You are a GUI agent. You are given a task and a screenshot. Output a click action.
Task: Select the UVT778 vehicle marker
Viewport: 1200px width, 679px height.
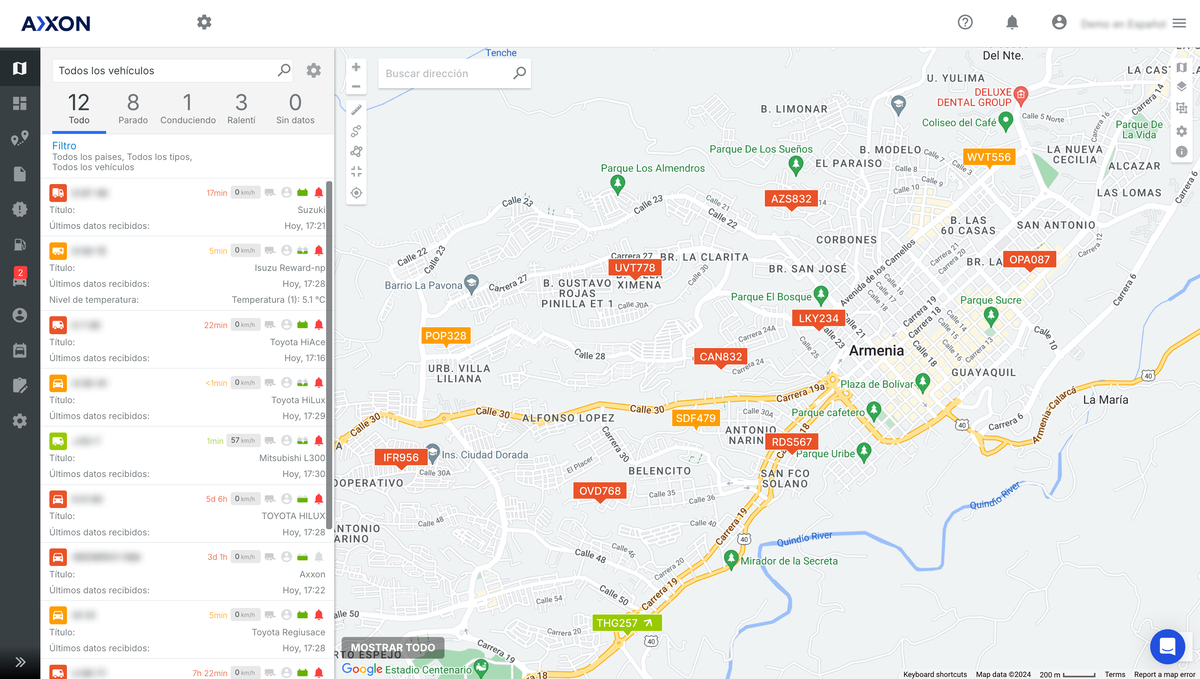point(635,268)
